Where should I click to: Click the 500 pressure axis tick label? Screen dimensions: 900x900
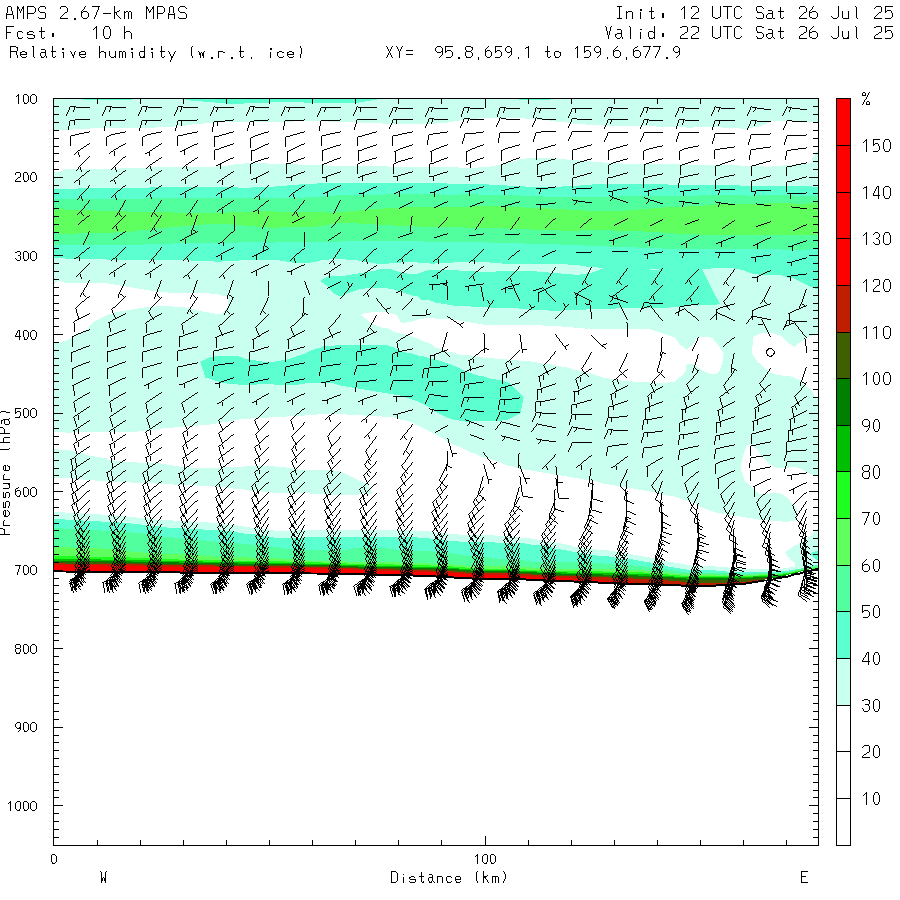(26, 413)
